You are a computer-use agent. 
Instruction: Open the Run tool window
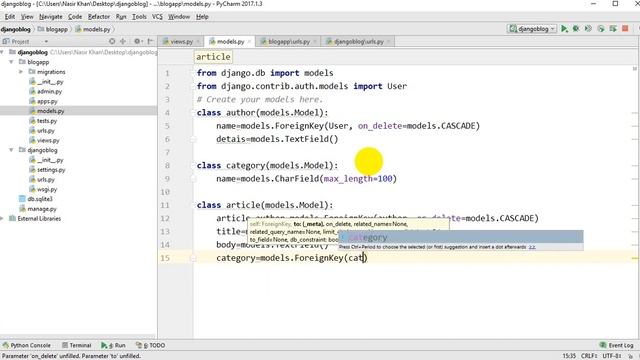[113, 345]
